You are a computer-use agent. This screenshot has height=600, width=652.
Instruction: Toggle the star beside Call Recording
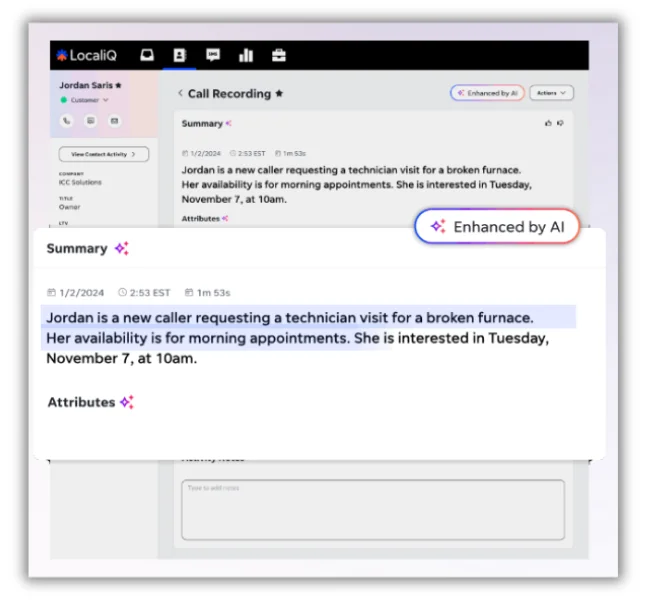279,94
